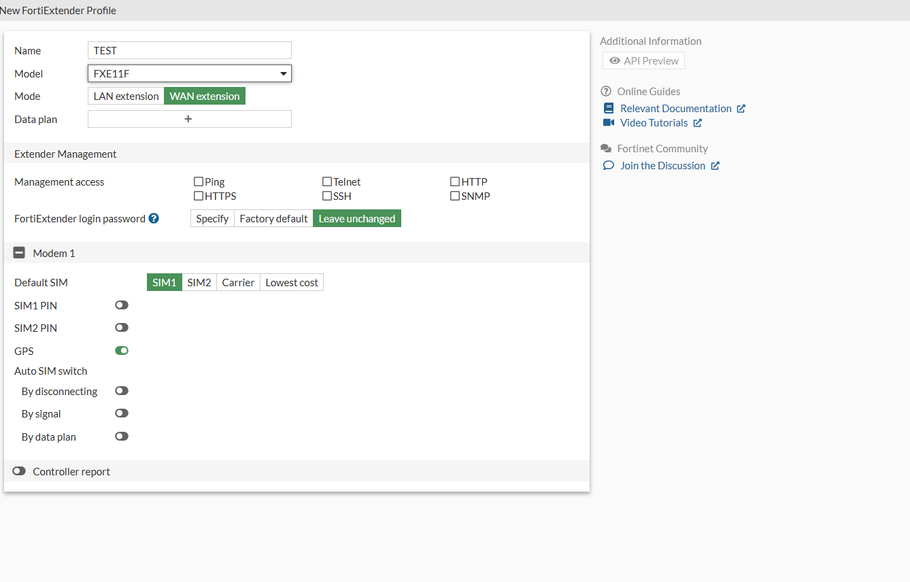This screenshot has width=910, height=582.
Task: Enable HTTP management access checkbox
Action: click(455, 182)
